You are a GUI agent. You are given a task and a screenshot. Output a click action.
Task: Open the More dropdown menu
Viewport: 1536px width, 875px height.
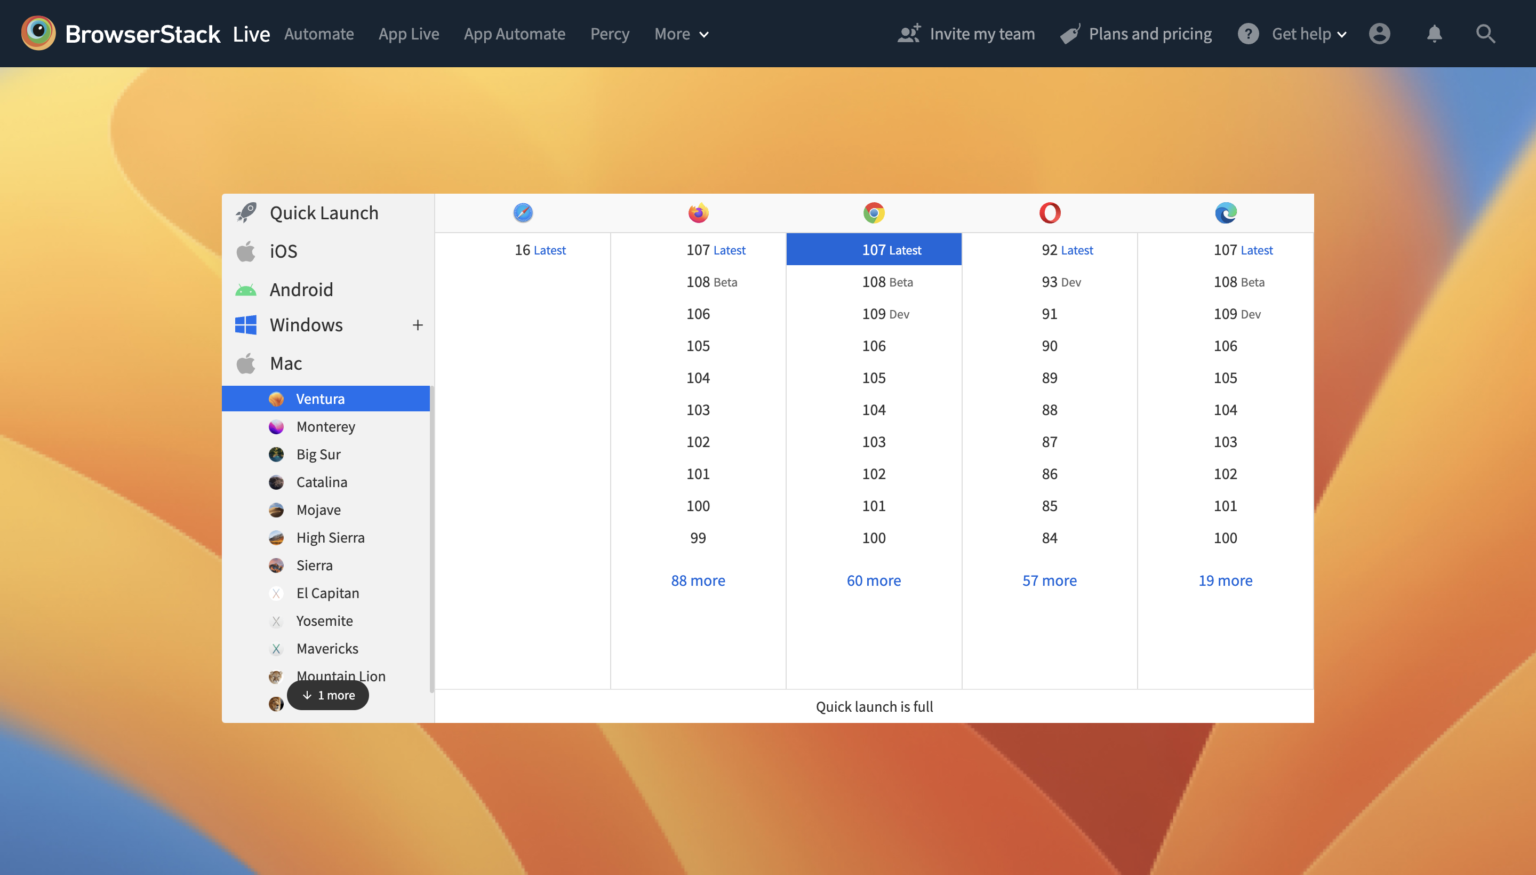pos(681,34)
